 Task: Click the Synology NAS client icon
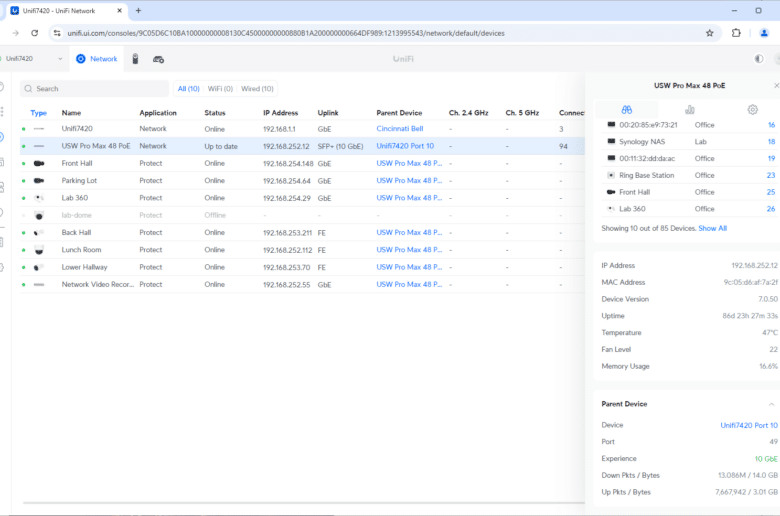611,141
